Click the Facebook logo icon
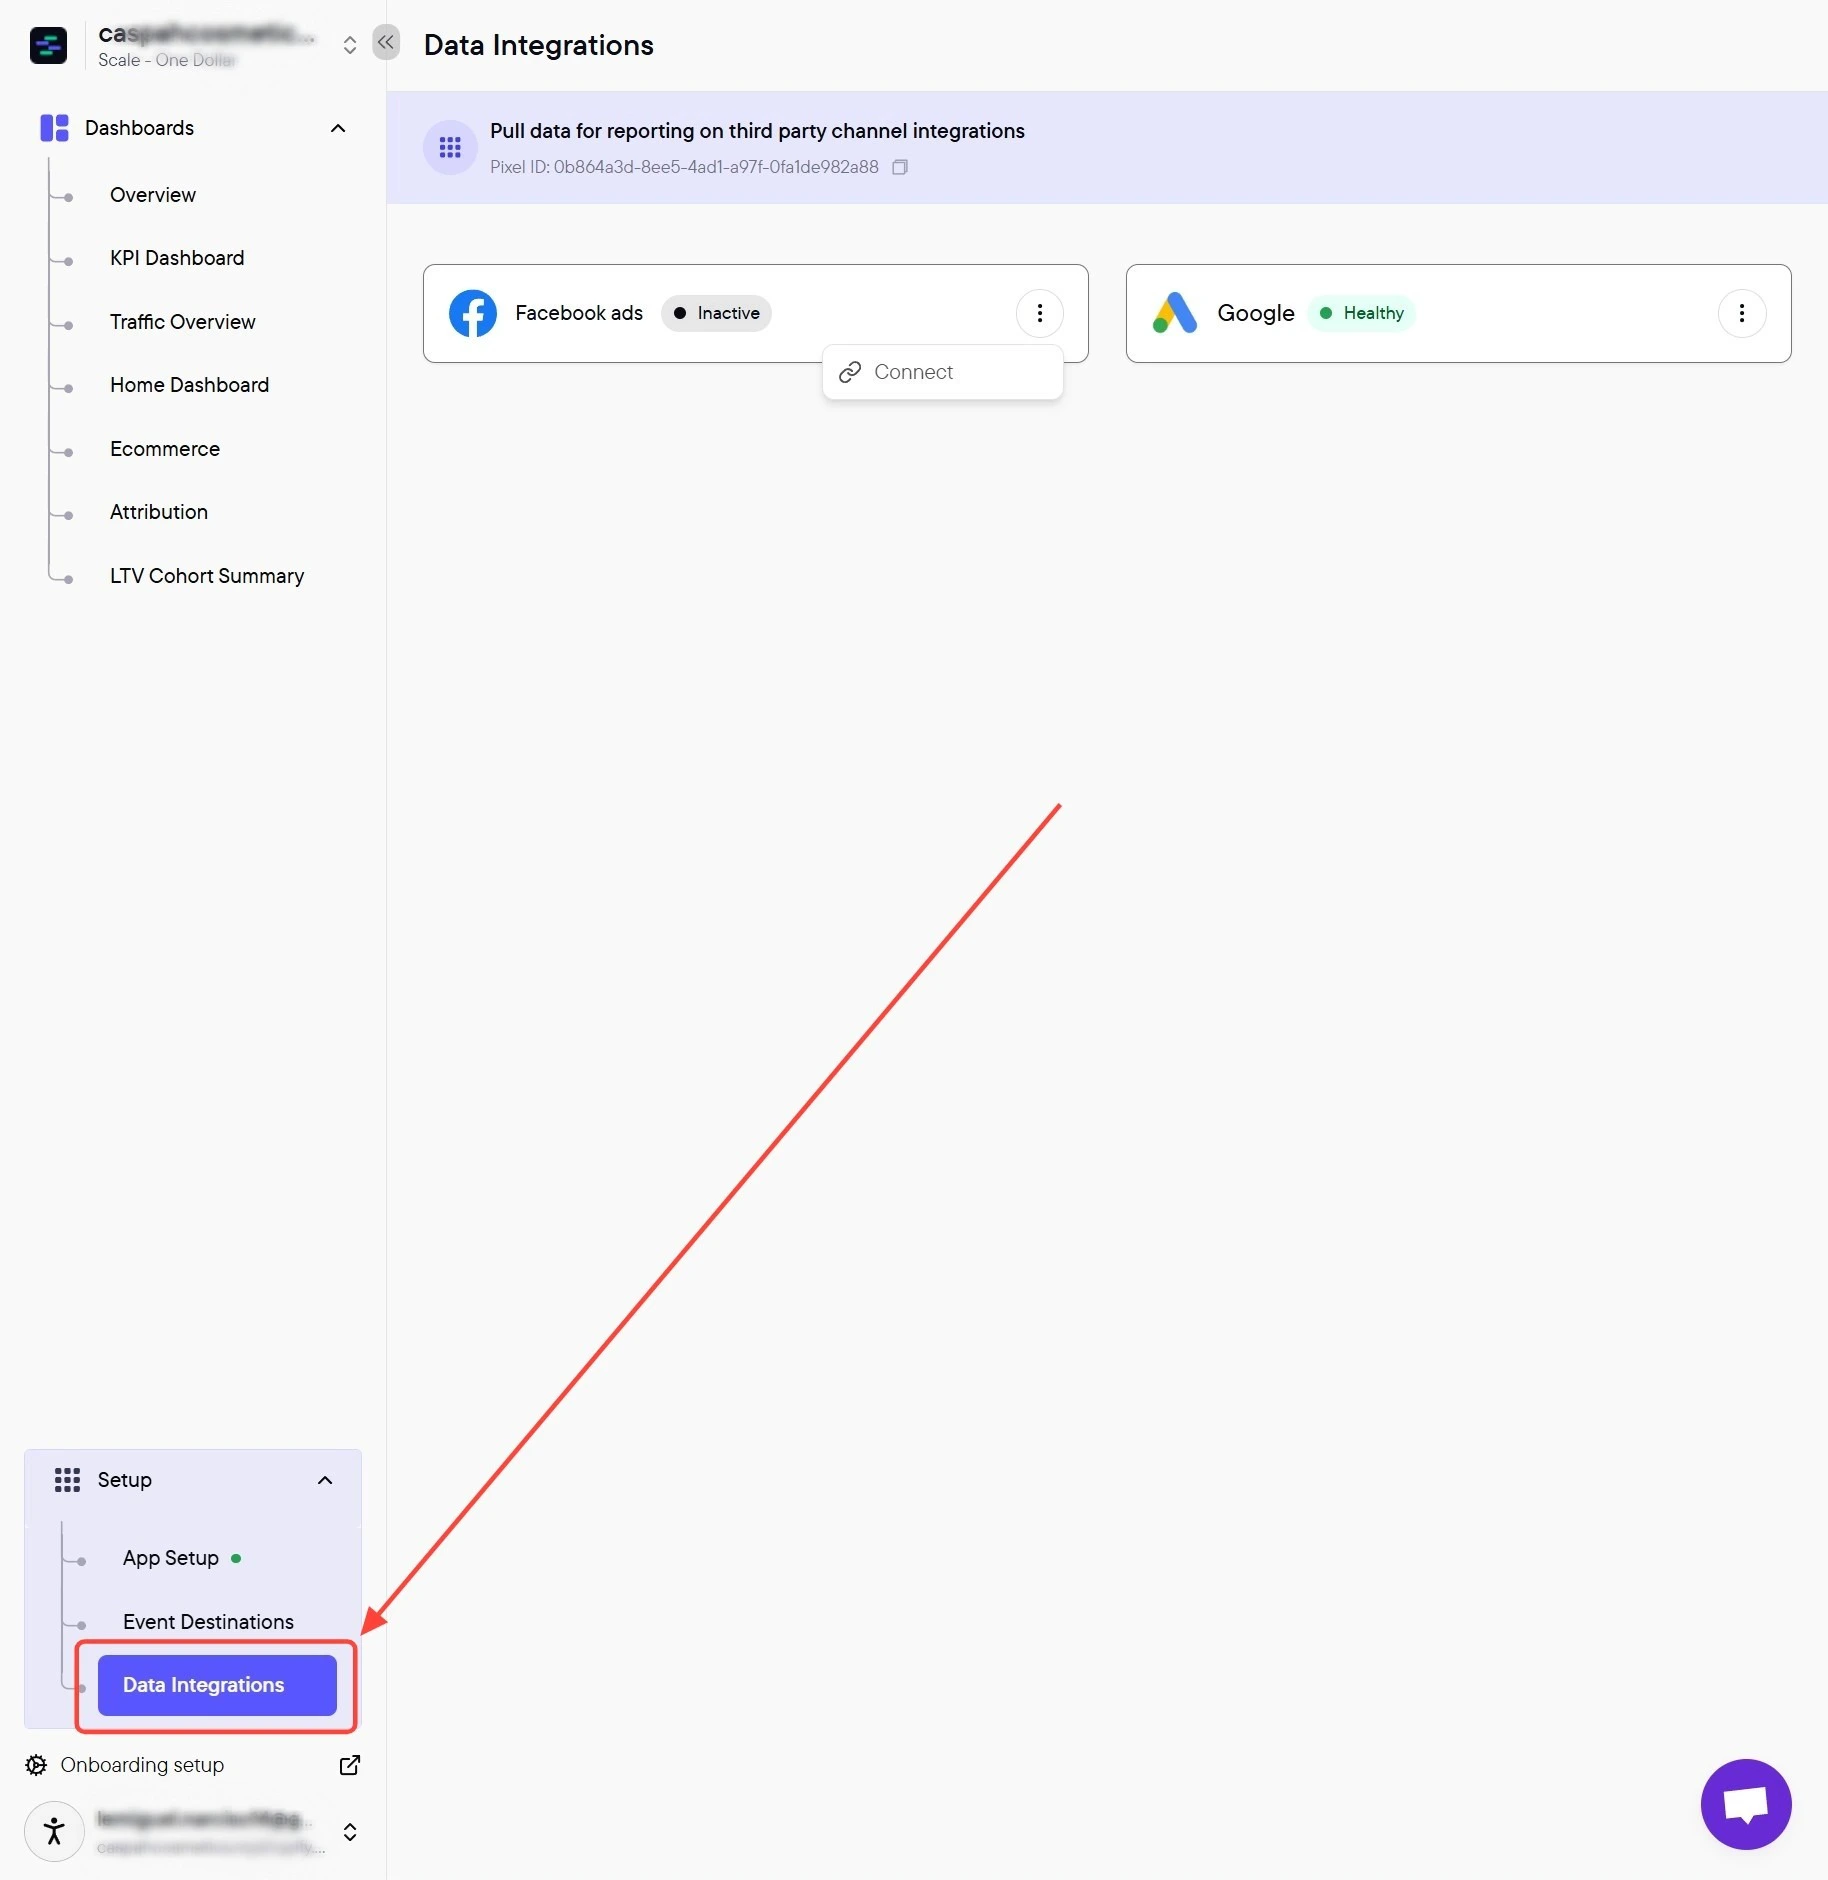The width and height of the screenshot is (1828, 1880). coord(473,313)
